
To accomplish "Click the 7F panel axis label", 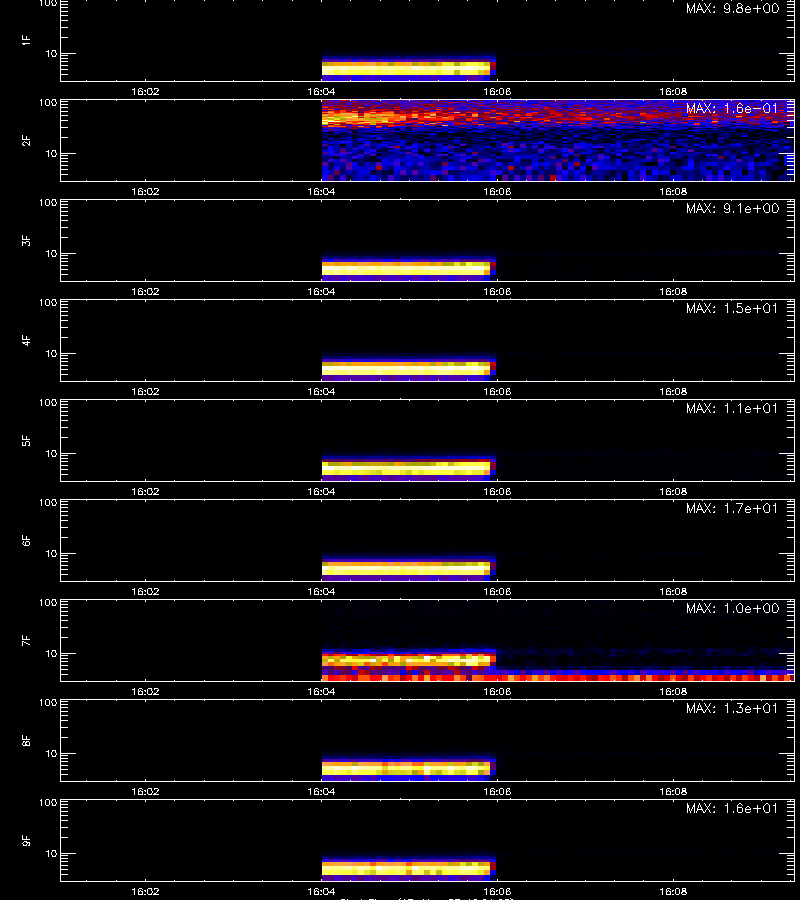I will point(26,640).
